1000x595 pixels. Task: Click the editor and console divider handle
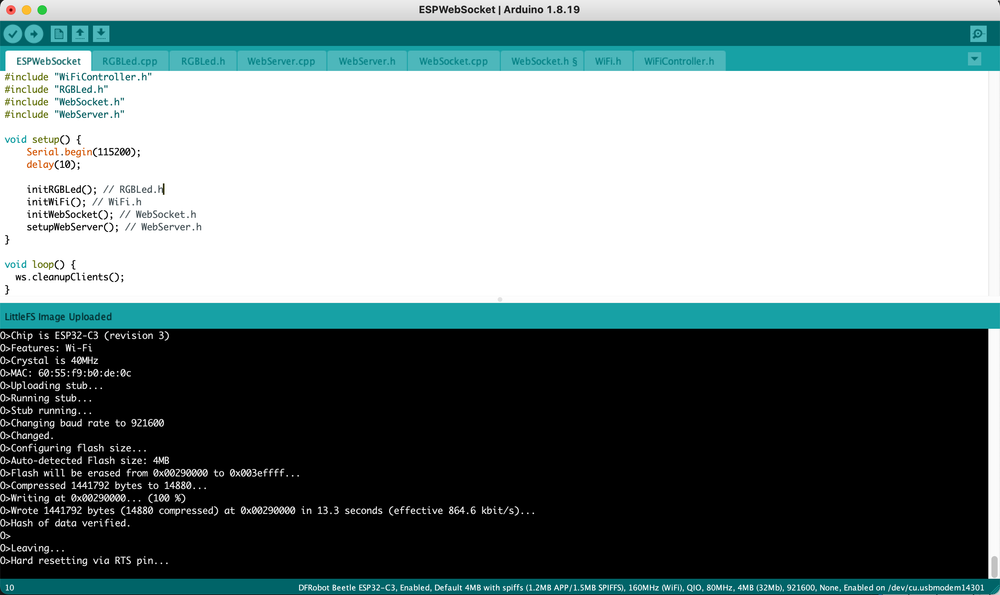tap(500, 299)
